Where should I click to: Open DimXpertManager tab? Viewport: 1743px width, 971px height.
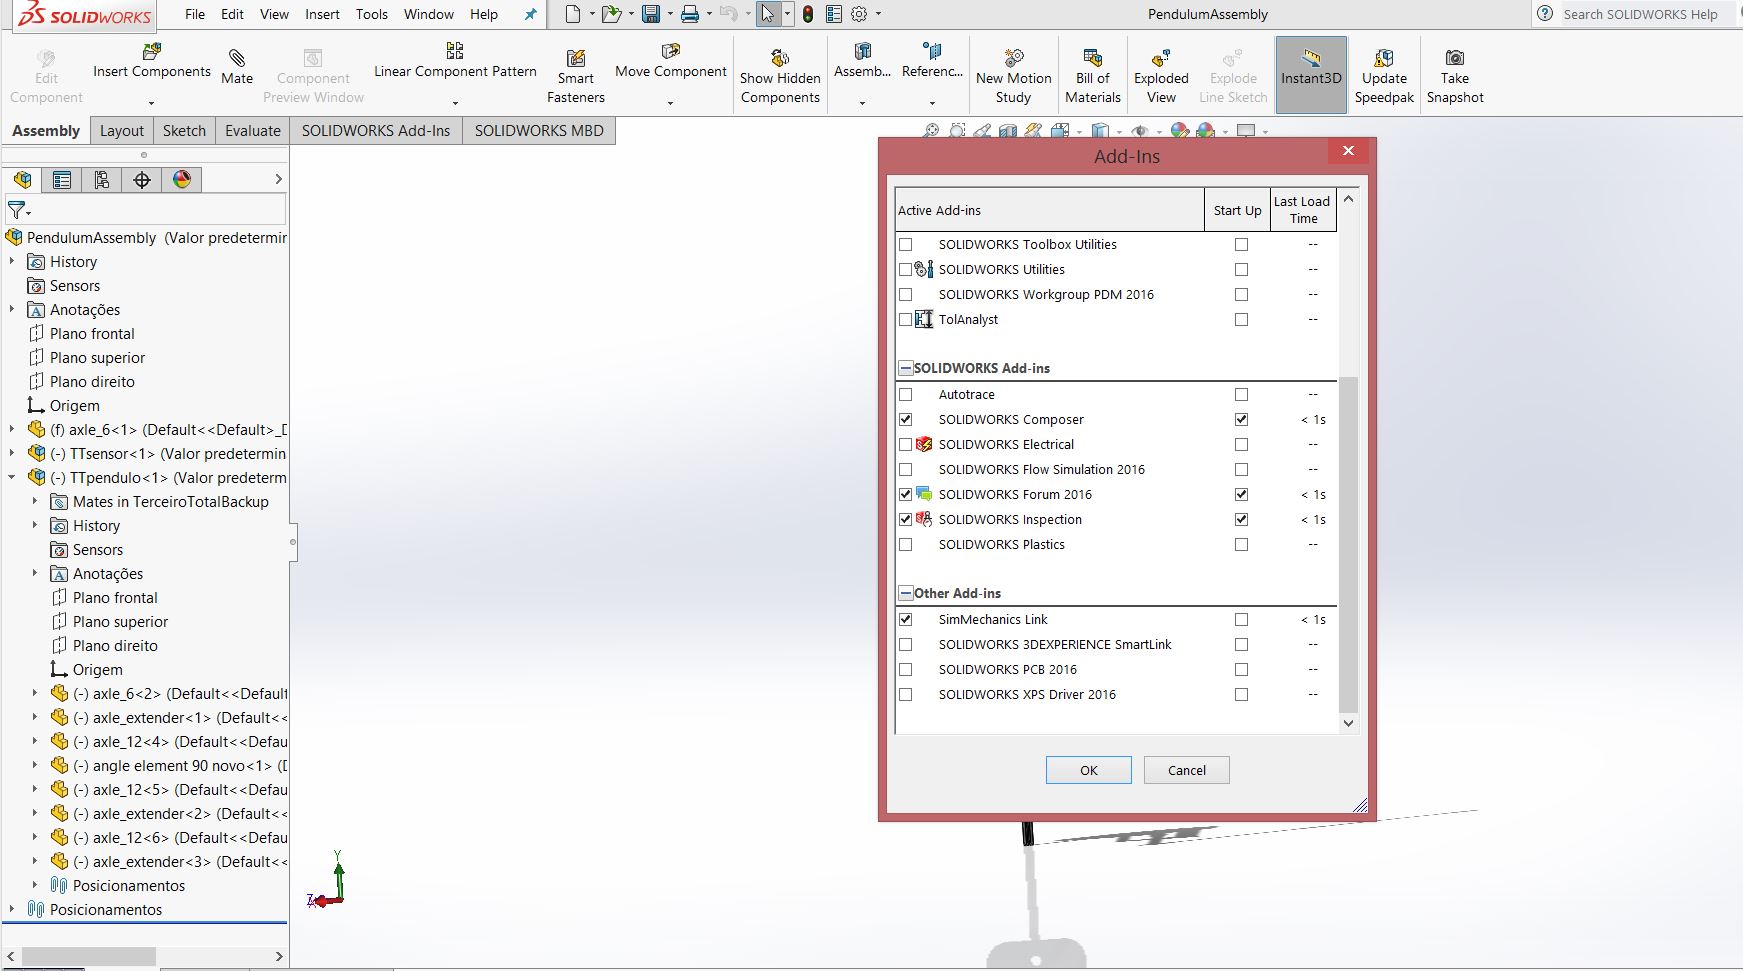click(142, 180)
